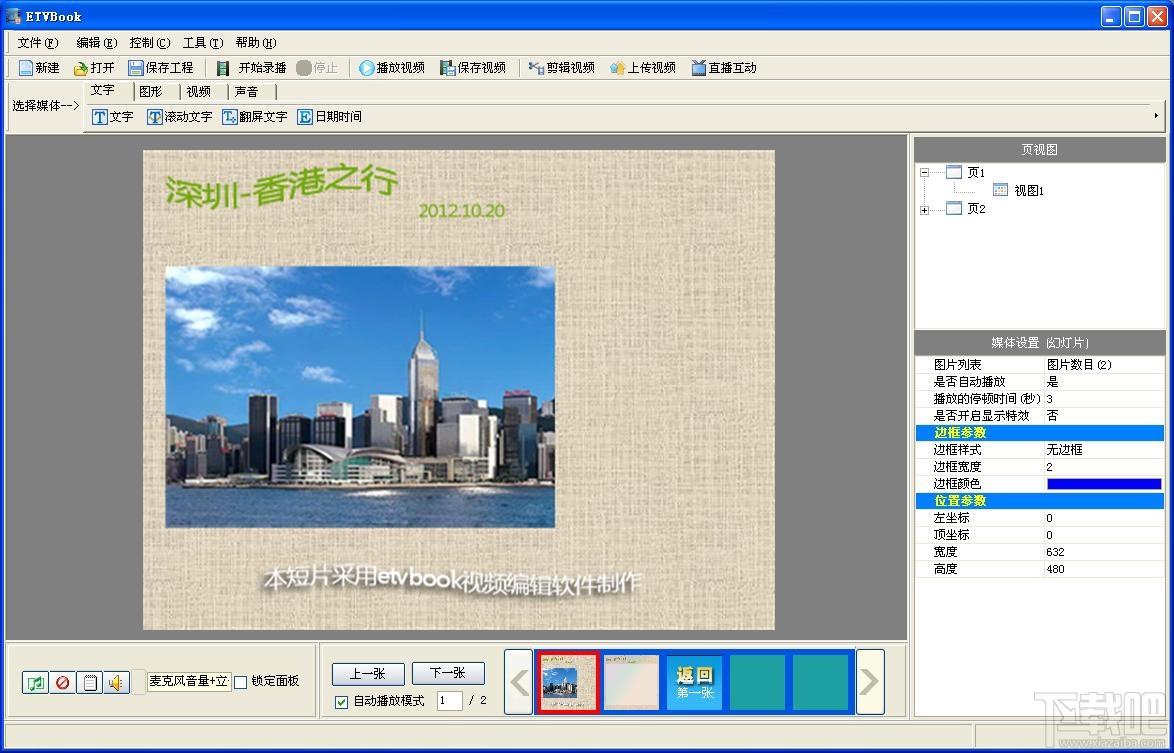Show previous thumbnails with left arrow
This screenshot has height=753, width=1174.
click(x=519, y=682)
